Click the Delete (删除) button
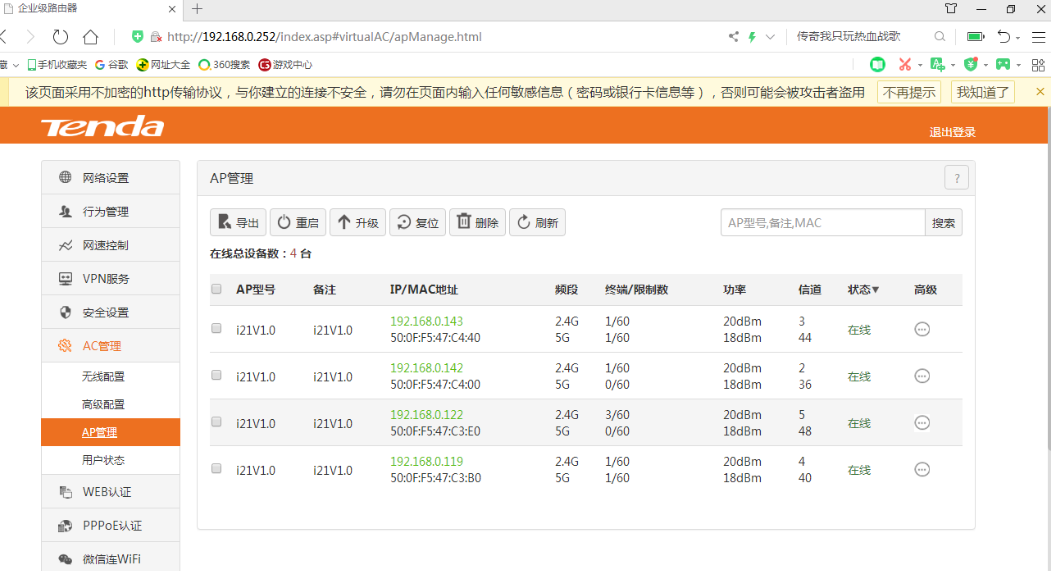Image resolution: width=1051 pixels, height=571 pixels. click(477, 223)
